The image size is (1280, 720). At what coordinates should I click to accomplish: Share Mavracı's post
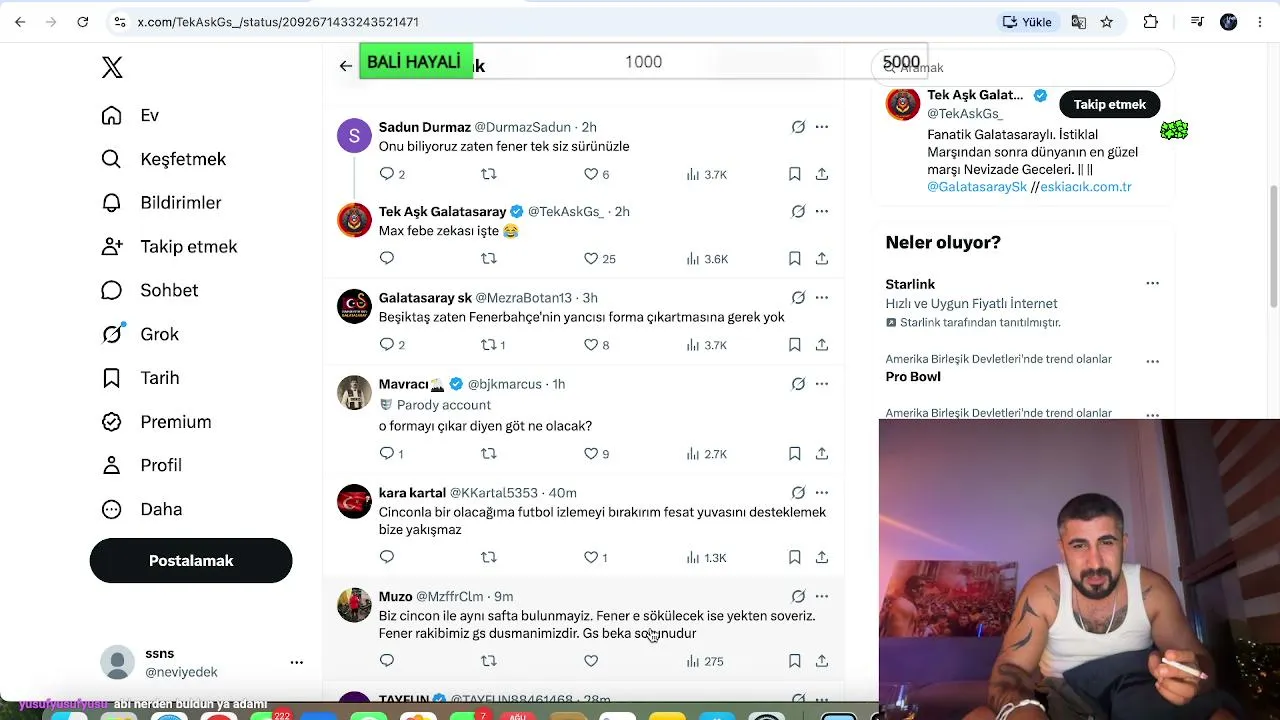(822, 453)
